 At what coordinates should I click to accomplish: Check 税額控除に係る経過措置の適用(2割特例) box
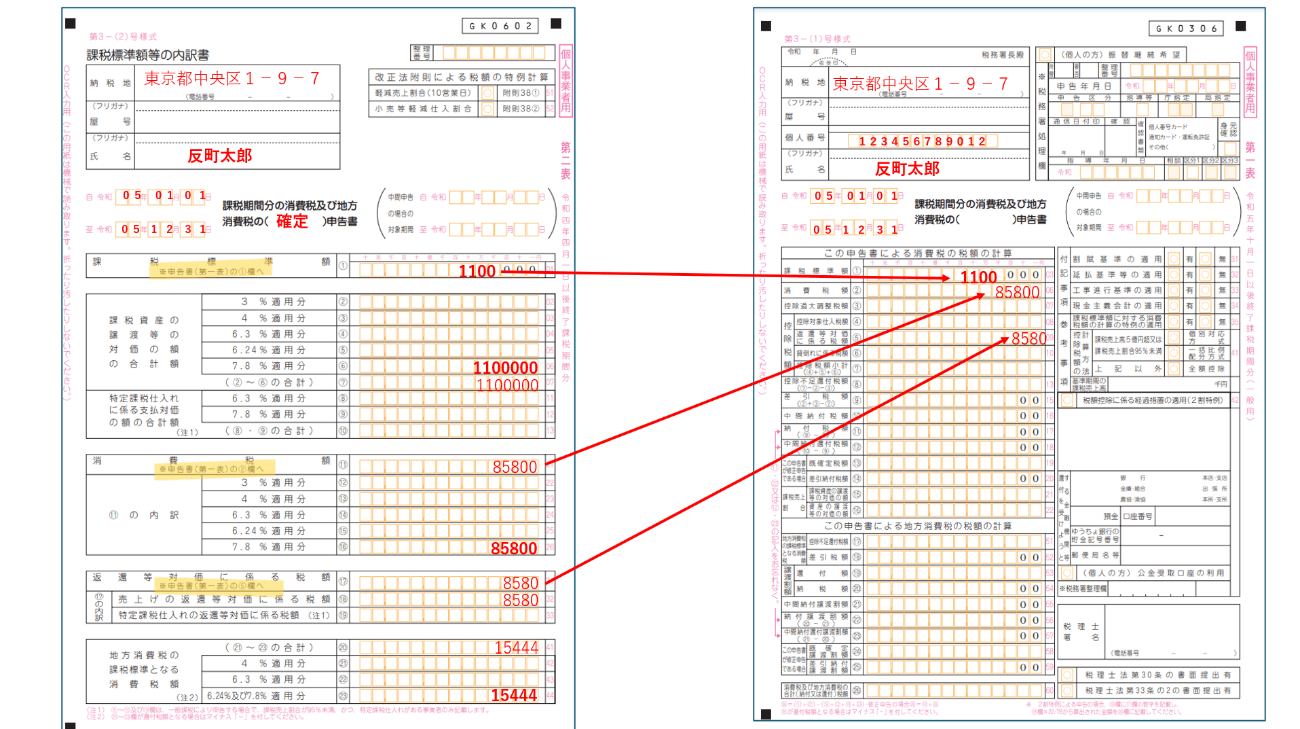click(x=1068, y=400)
